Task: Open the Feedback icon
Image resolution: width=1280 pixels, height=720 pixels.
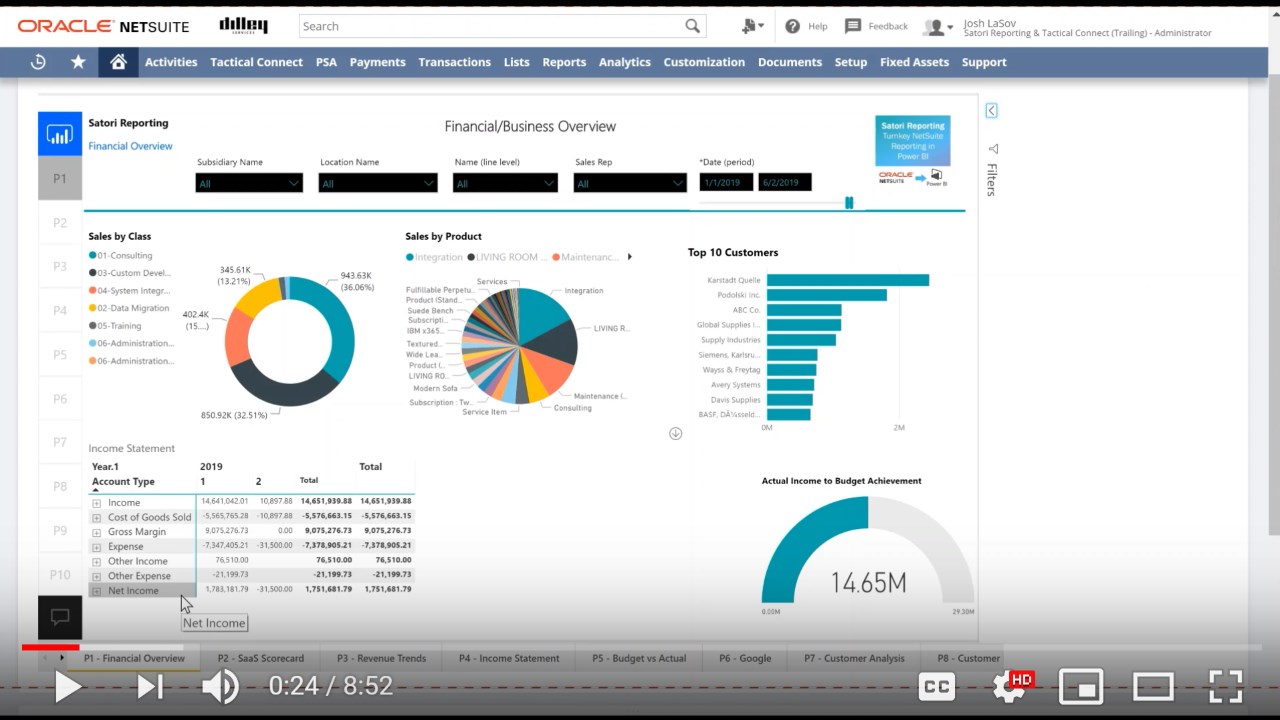Action: pos(853,26)
